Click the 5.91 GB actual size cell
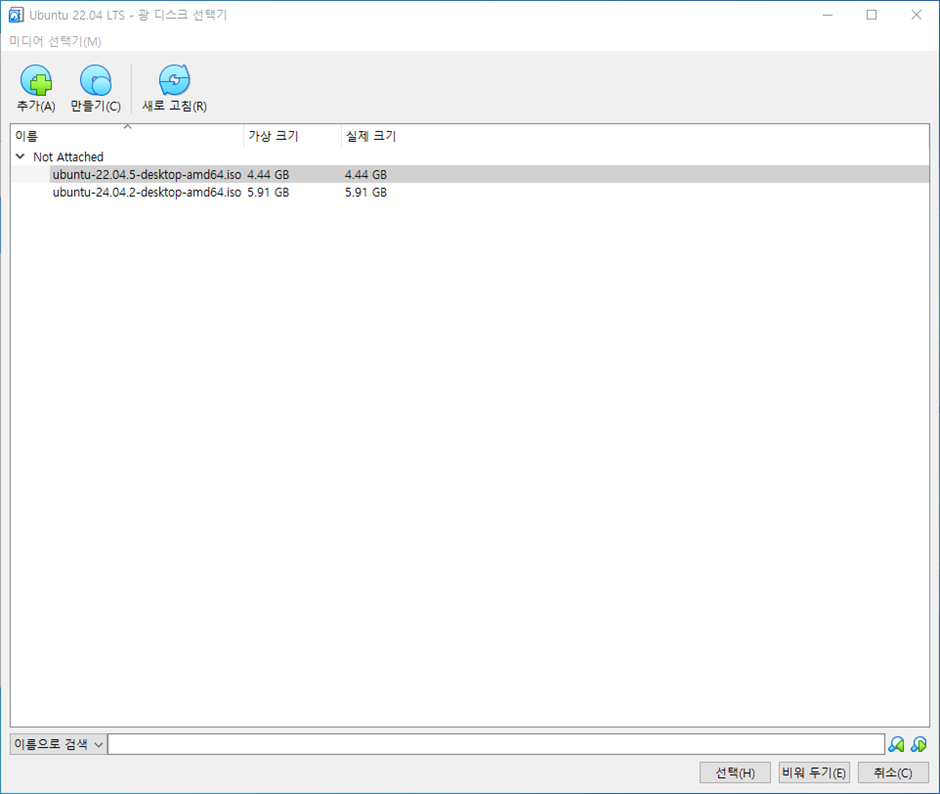This screenshot has width=940, height=794. (366, 193)
